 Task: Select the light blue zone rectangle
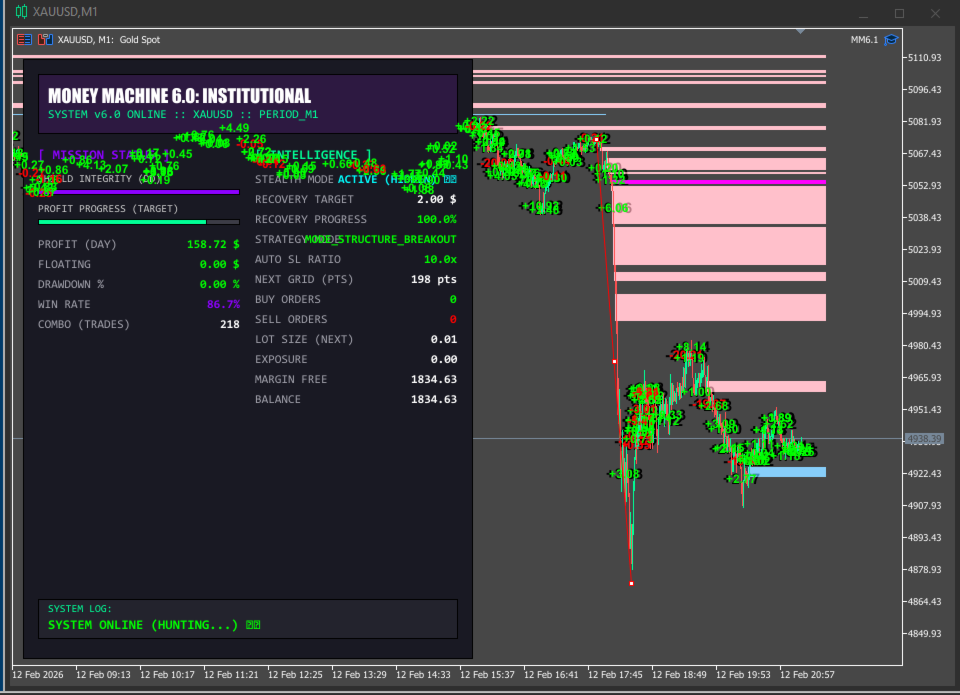pos(787,472)
